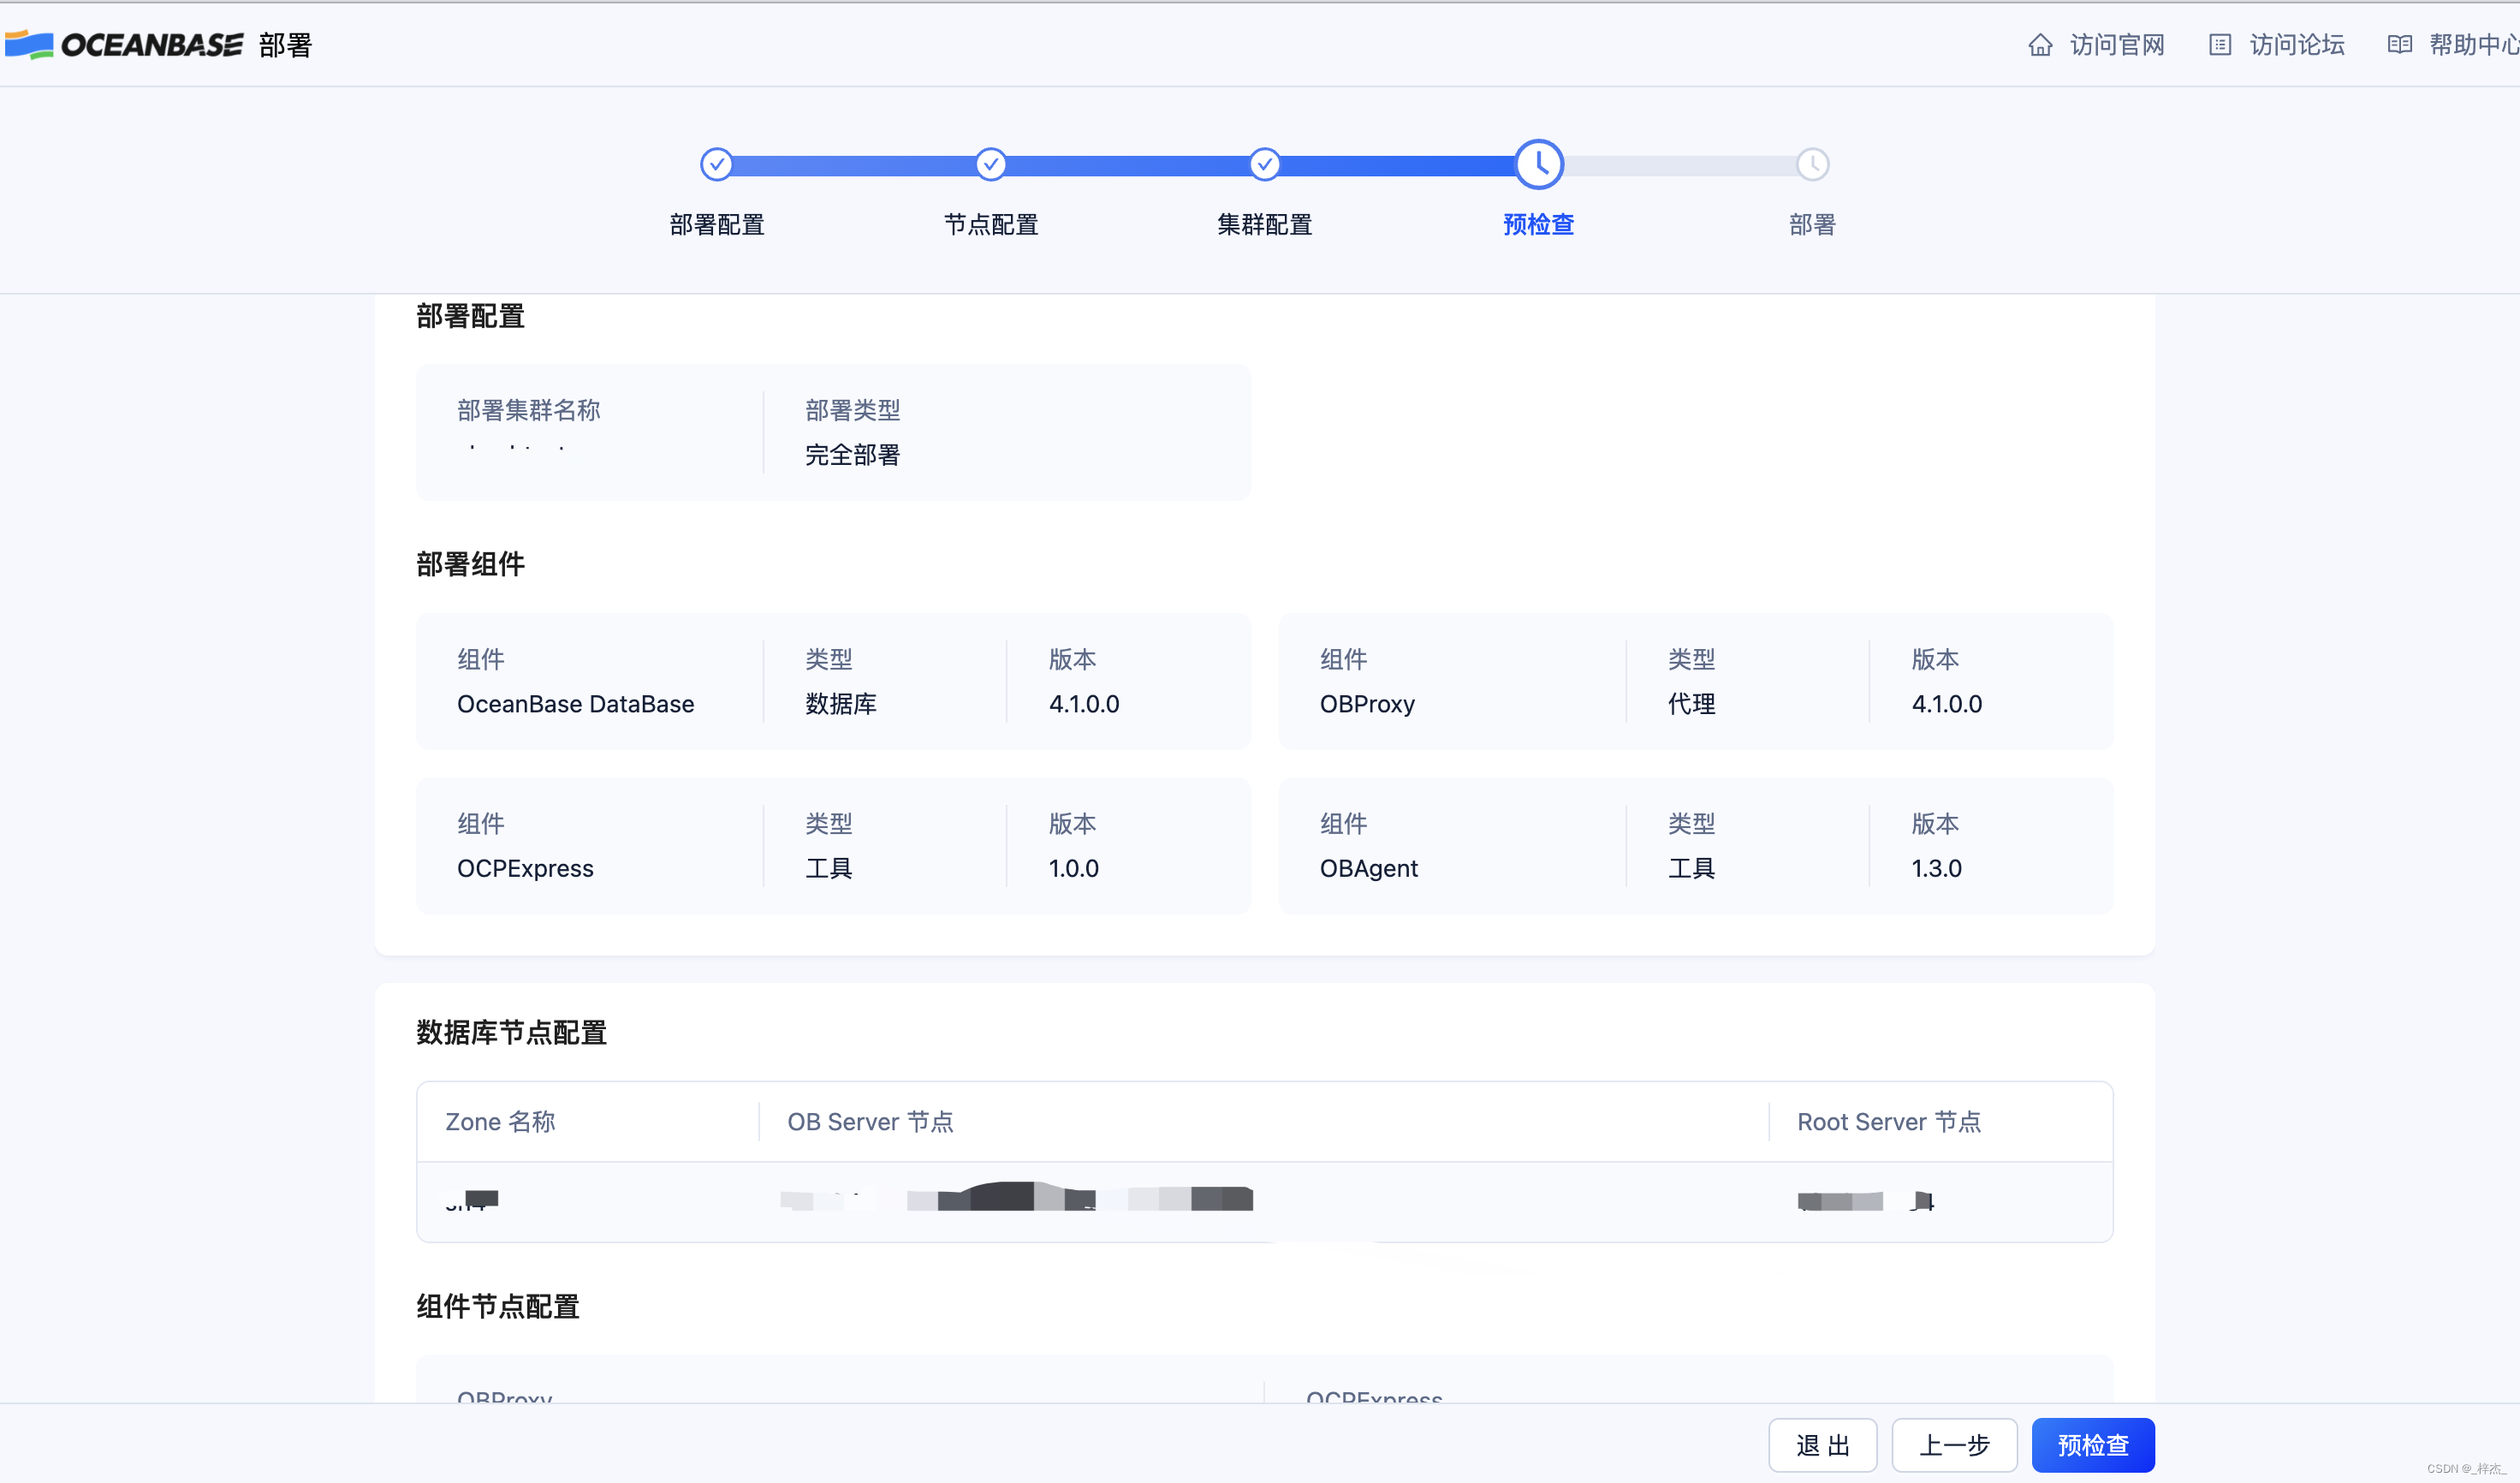Select the 集群配置 step label
Viewport: 2520px width, 1483px height.
[1265, 225]
